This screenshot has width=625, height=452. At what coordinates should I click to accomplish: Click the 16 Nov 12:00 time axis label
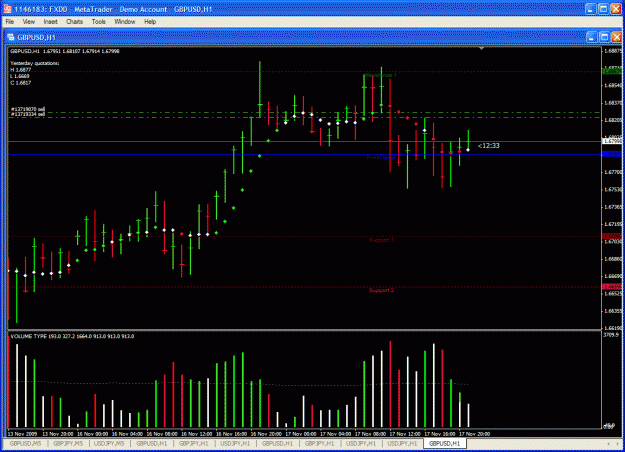click(197, 434)
